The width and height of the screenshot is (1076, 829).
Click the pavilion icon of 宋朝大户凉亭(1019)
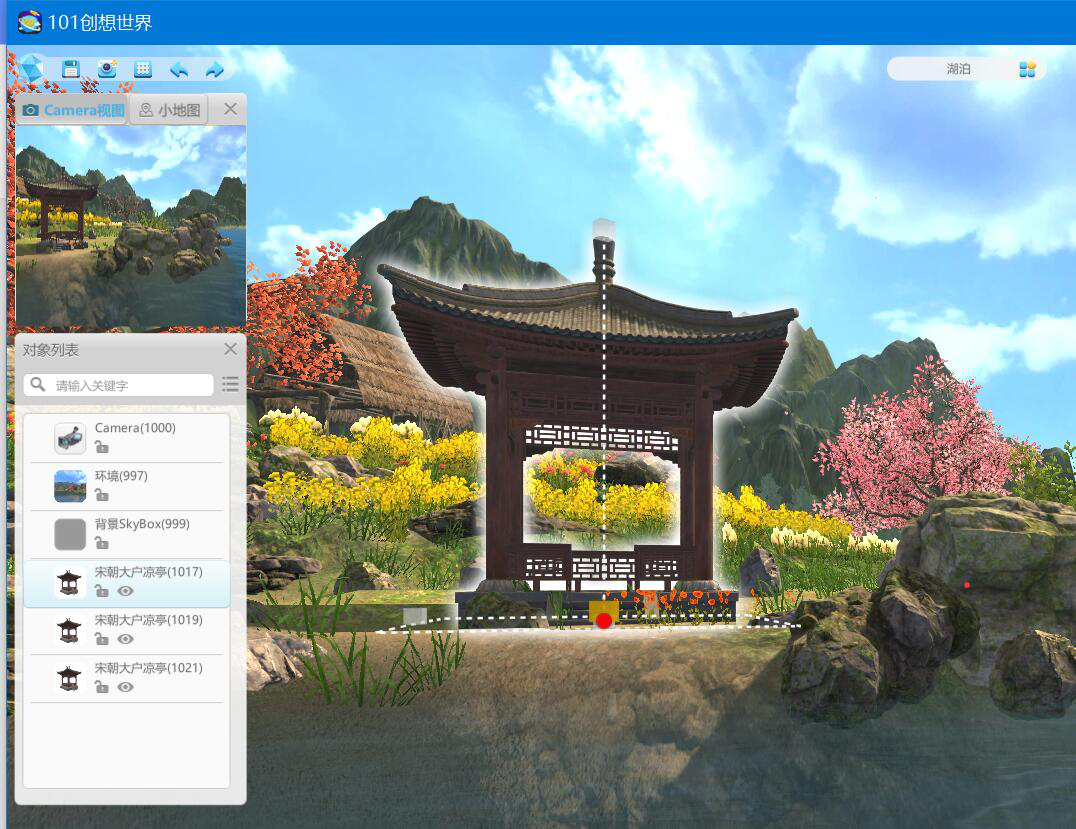70,630
